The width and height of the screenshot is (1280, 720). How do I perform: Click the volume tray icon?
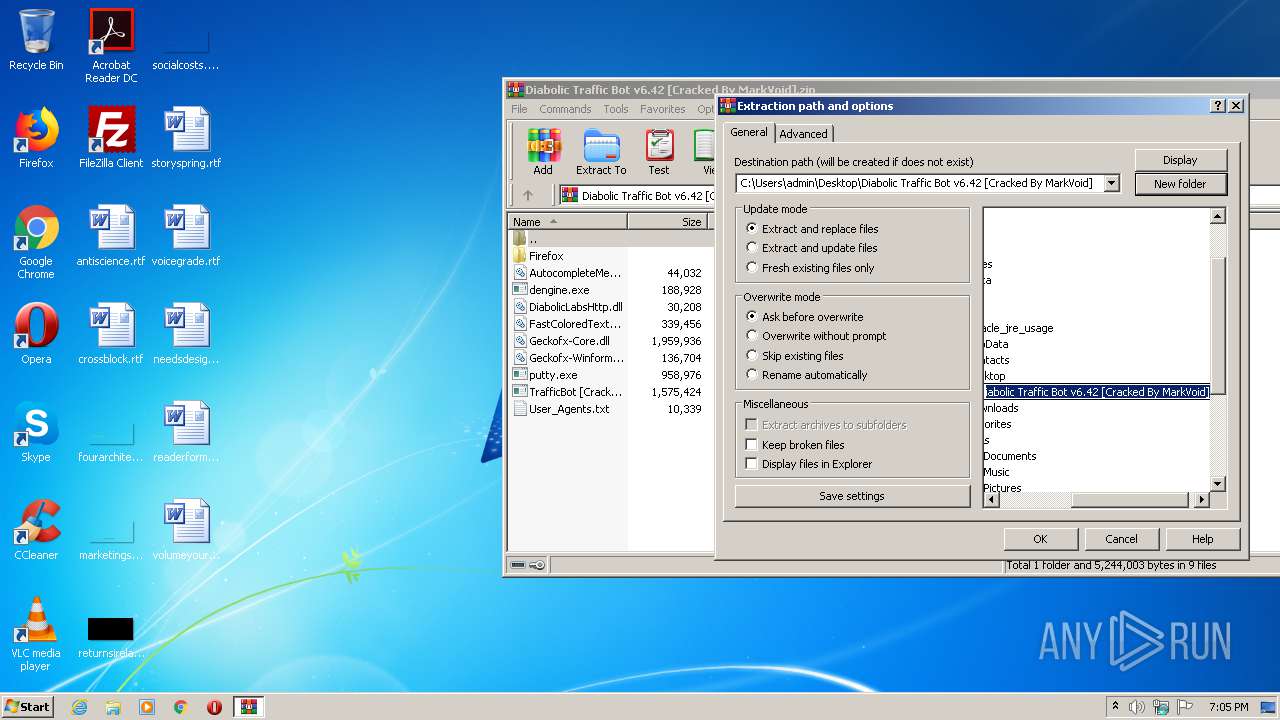[1137, 707]
